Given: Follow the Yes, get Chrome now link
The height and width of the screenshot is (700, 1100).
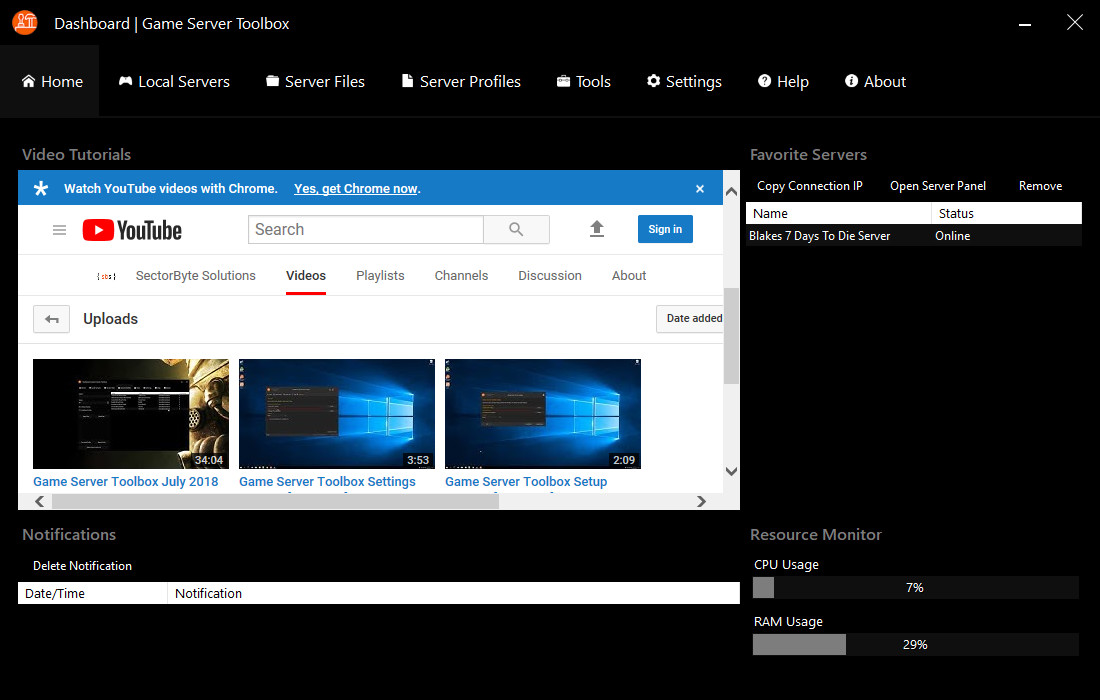Looking at the screenshot, I should tap(353, 188).
